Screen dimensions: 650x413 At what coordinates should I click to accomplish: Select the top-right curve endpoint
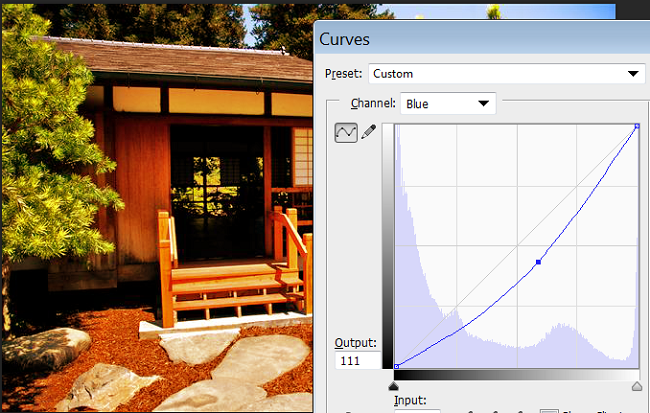(637, 126)
